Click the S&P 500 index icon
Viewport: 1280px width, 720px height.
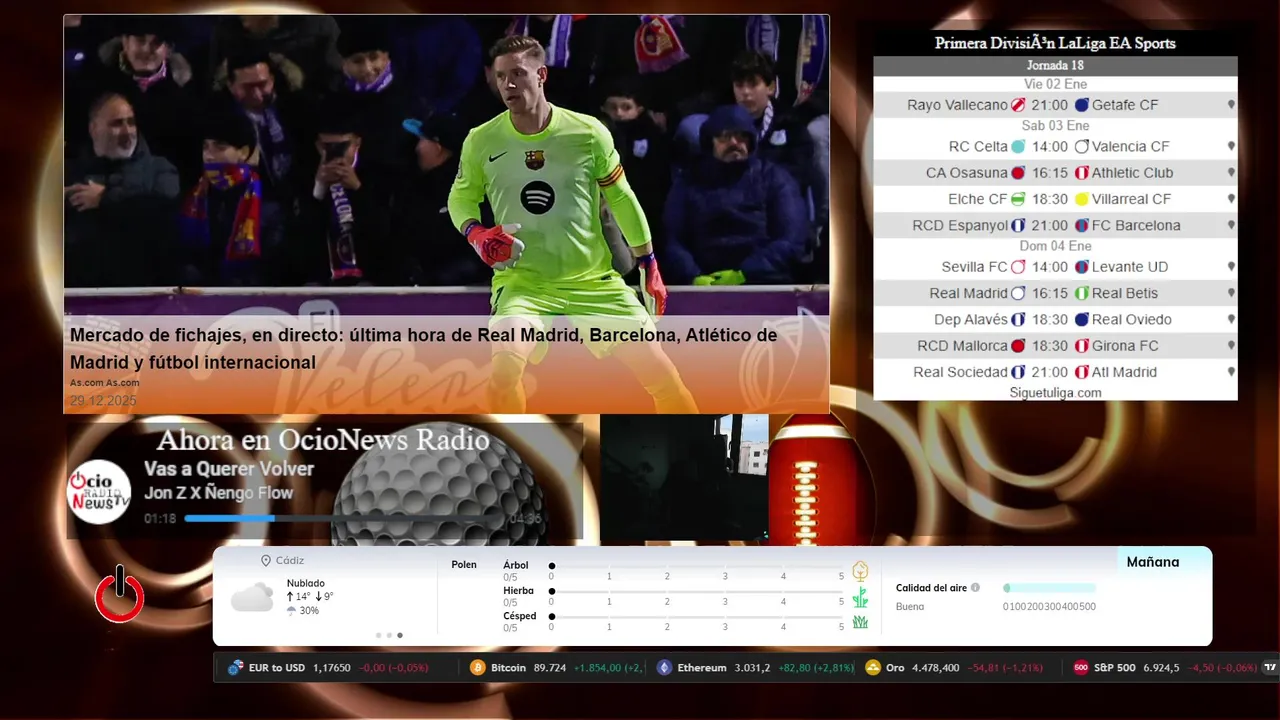pos(1081,667)
